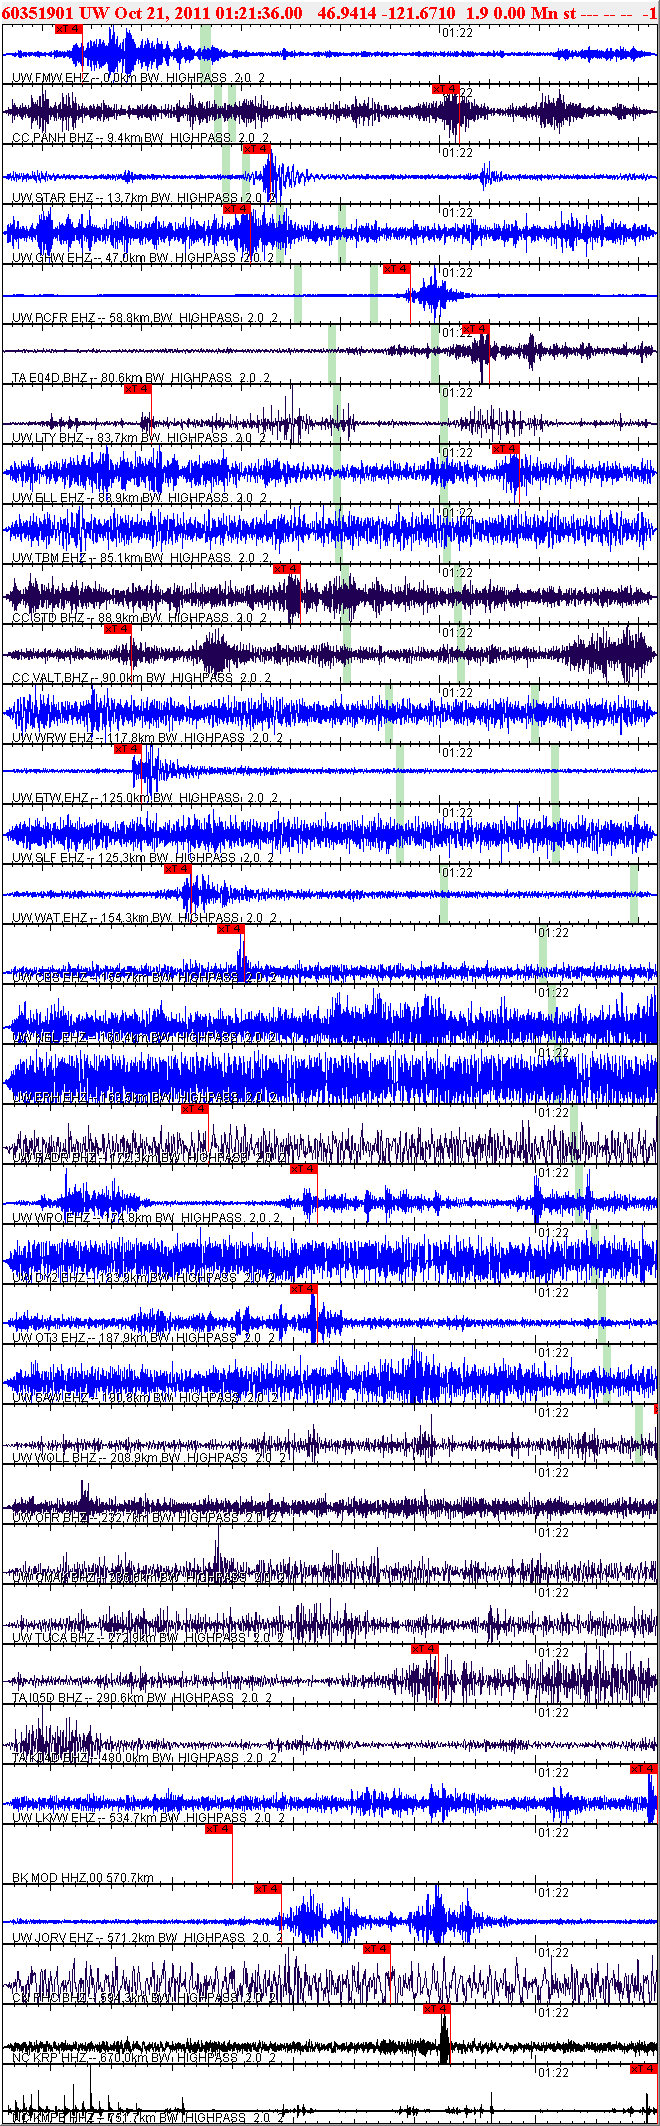Click the event ID 60351901 in the header

[x=38, y=12]
